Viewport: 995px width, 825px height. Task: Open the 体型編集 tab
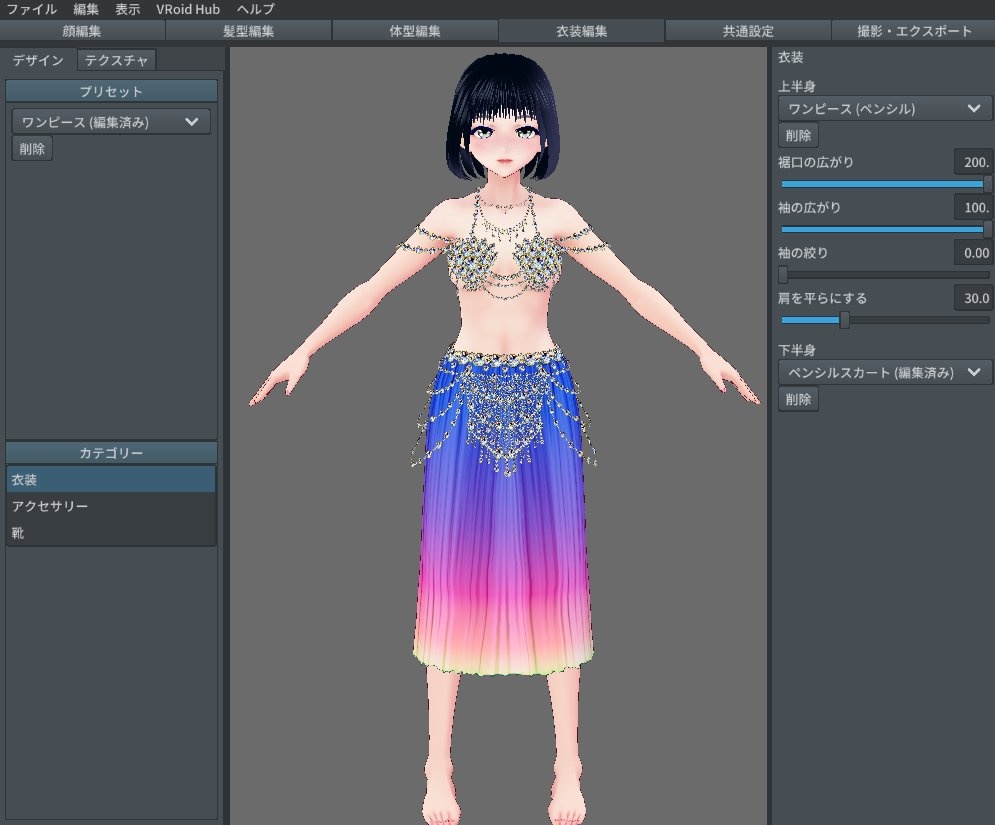coord(415,31)
